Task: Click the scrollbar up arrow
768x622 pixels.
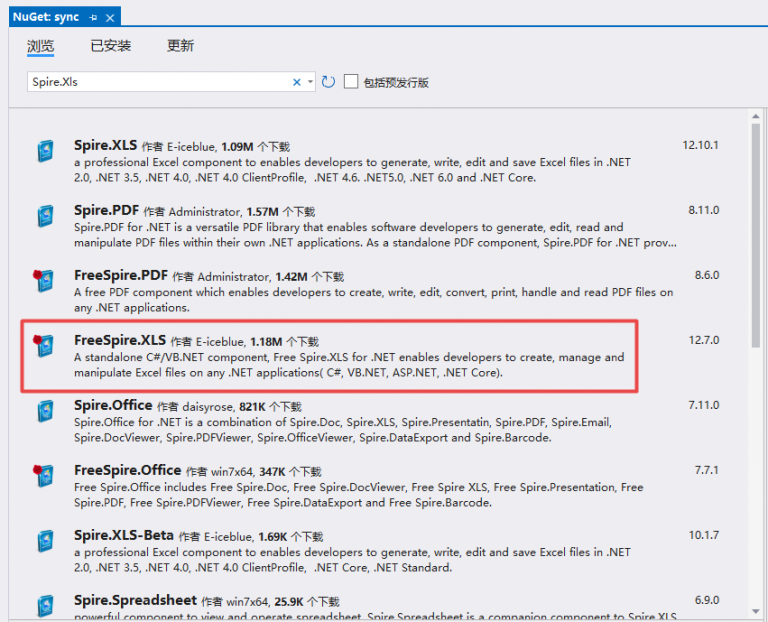Action: point(756,116)
